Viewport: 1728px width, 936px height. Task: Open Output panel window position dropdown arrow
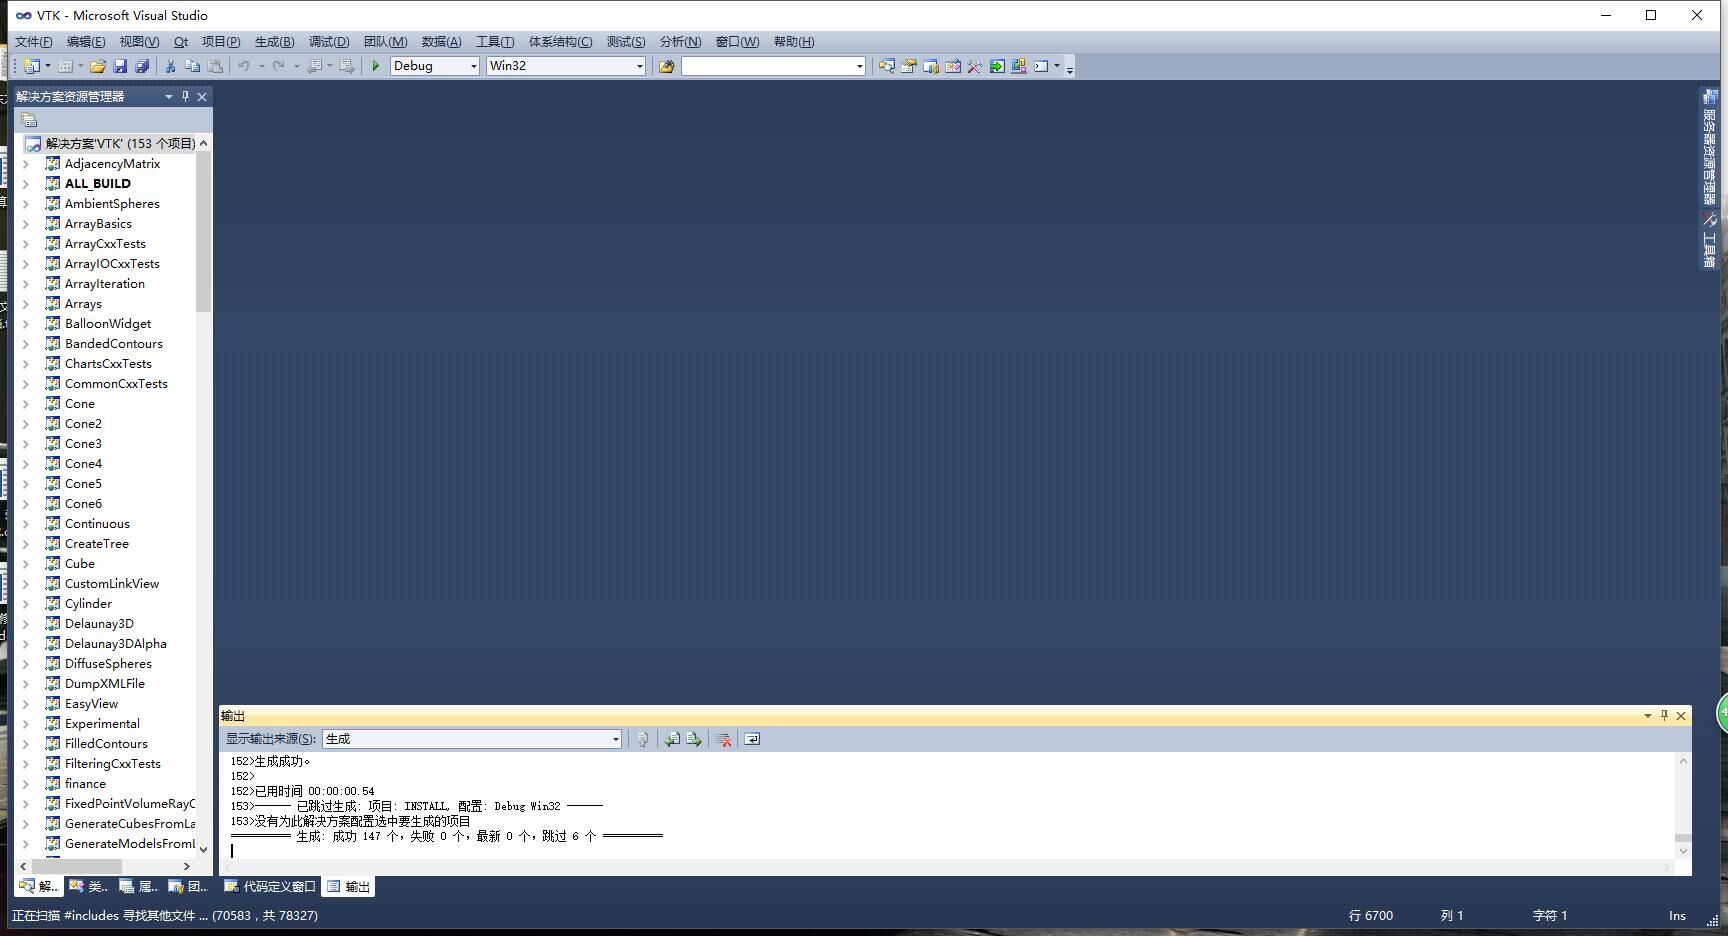(x=1647, y=715)
